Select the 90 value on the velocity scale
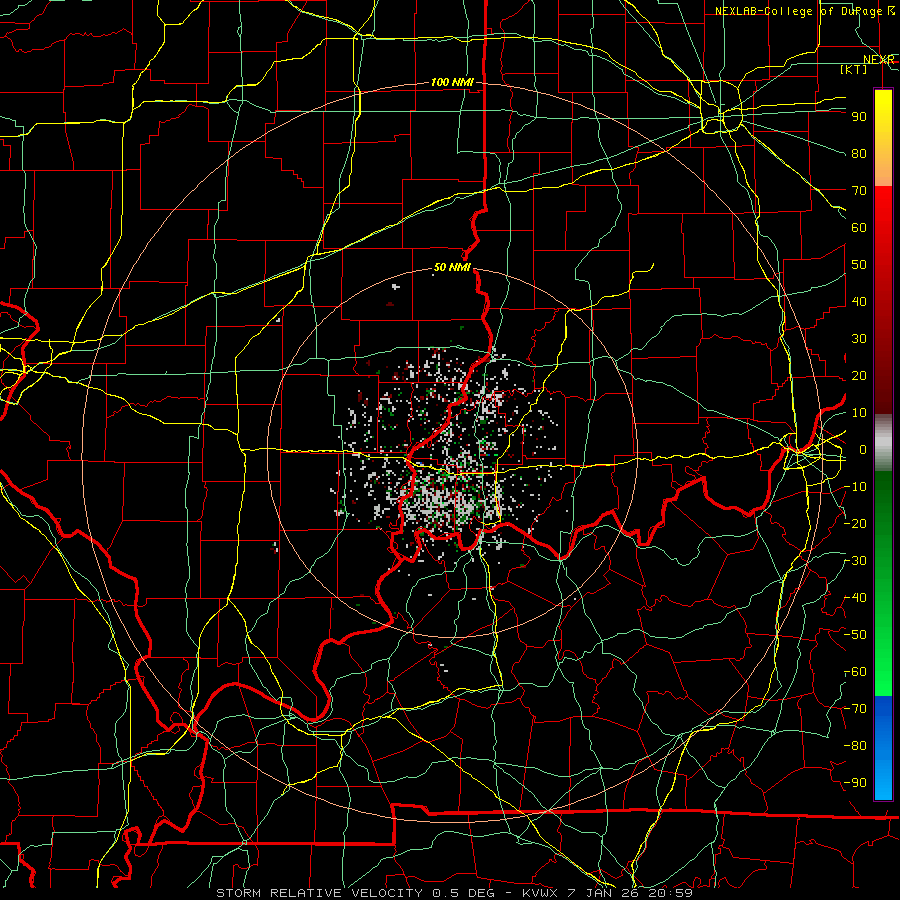Image resolution: width=900 pixels, height=900 pixels. [859, 117]
